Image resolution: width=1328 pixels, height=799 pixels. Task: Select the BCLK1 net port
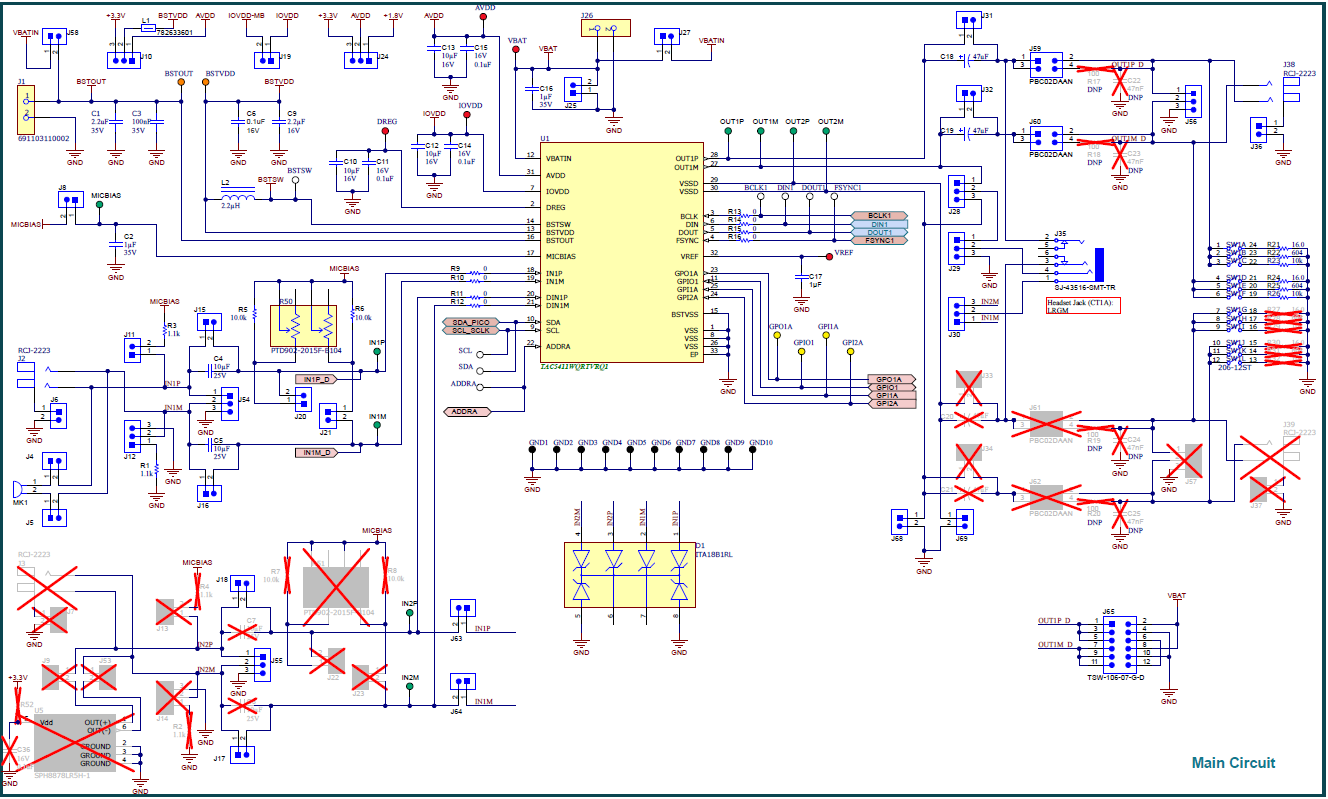(879, 216)
